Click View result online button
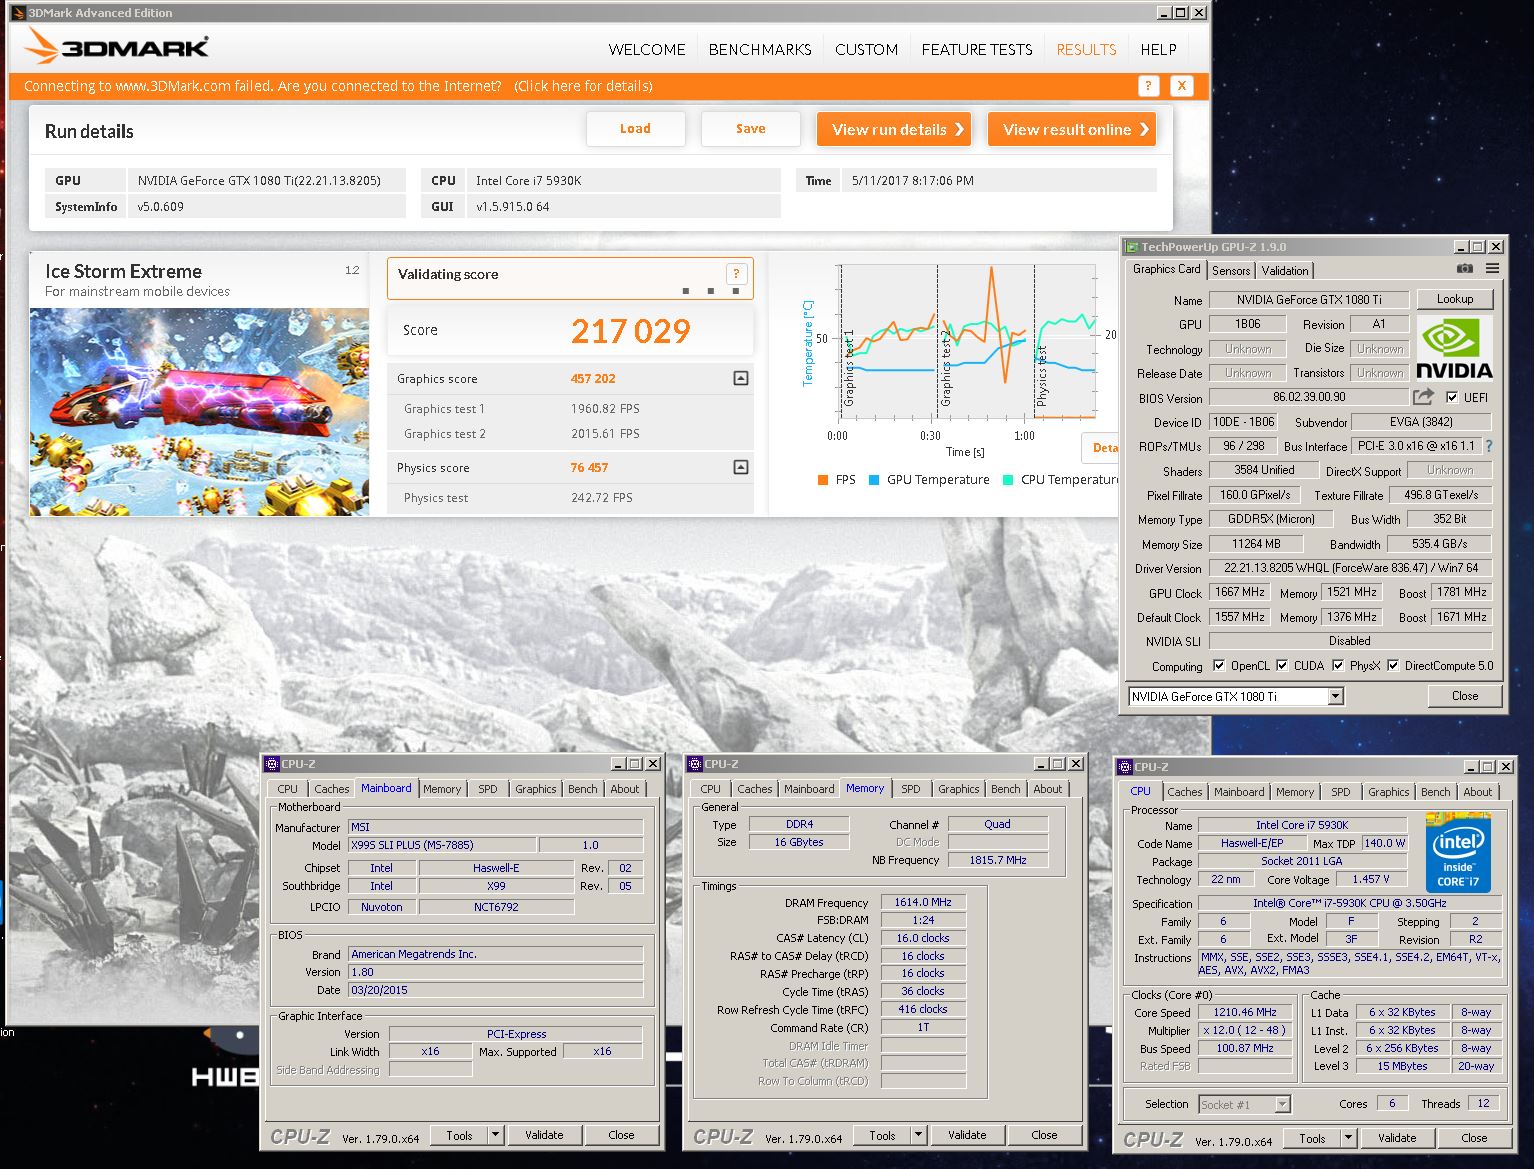 click(x=1072, y=129)
